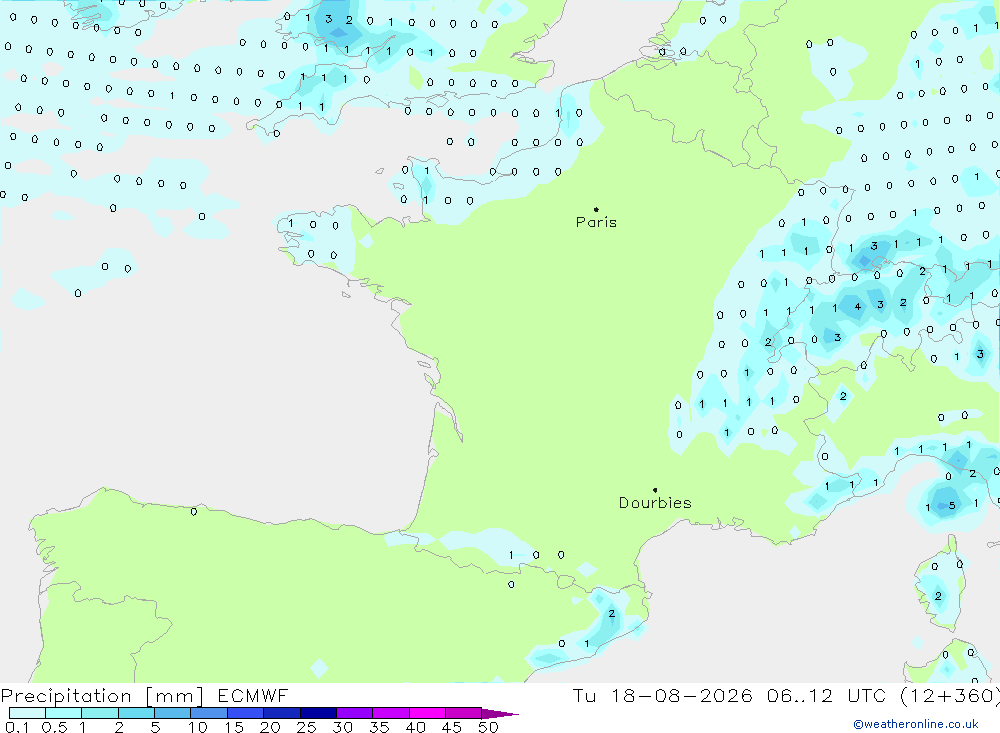Click the value 2 on Corsica island

point(938,596)
